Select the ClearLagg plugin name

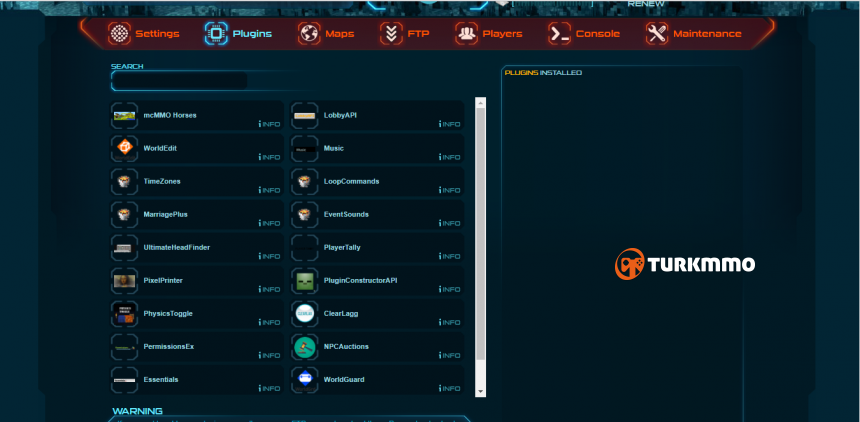click(341, 313)
